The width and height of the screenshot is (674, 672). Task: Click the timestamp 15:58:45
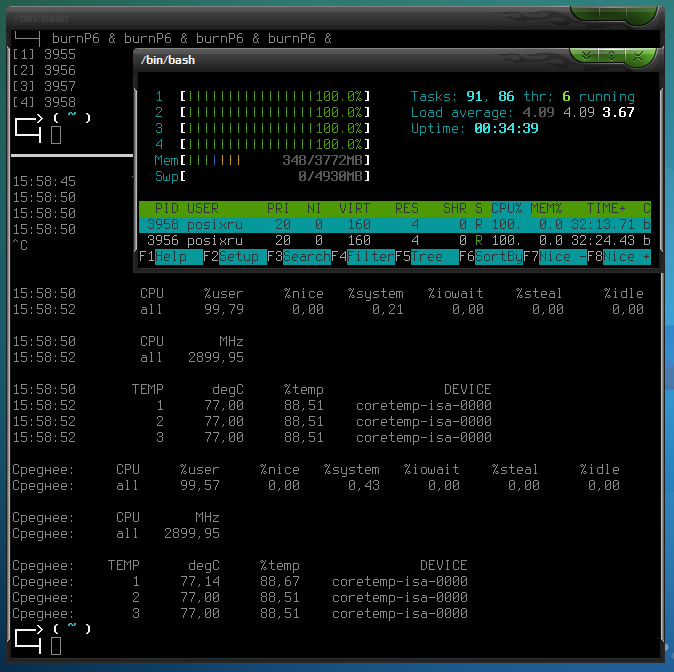(44, 181)
